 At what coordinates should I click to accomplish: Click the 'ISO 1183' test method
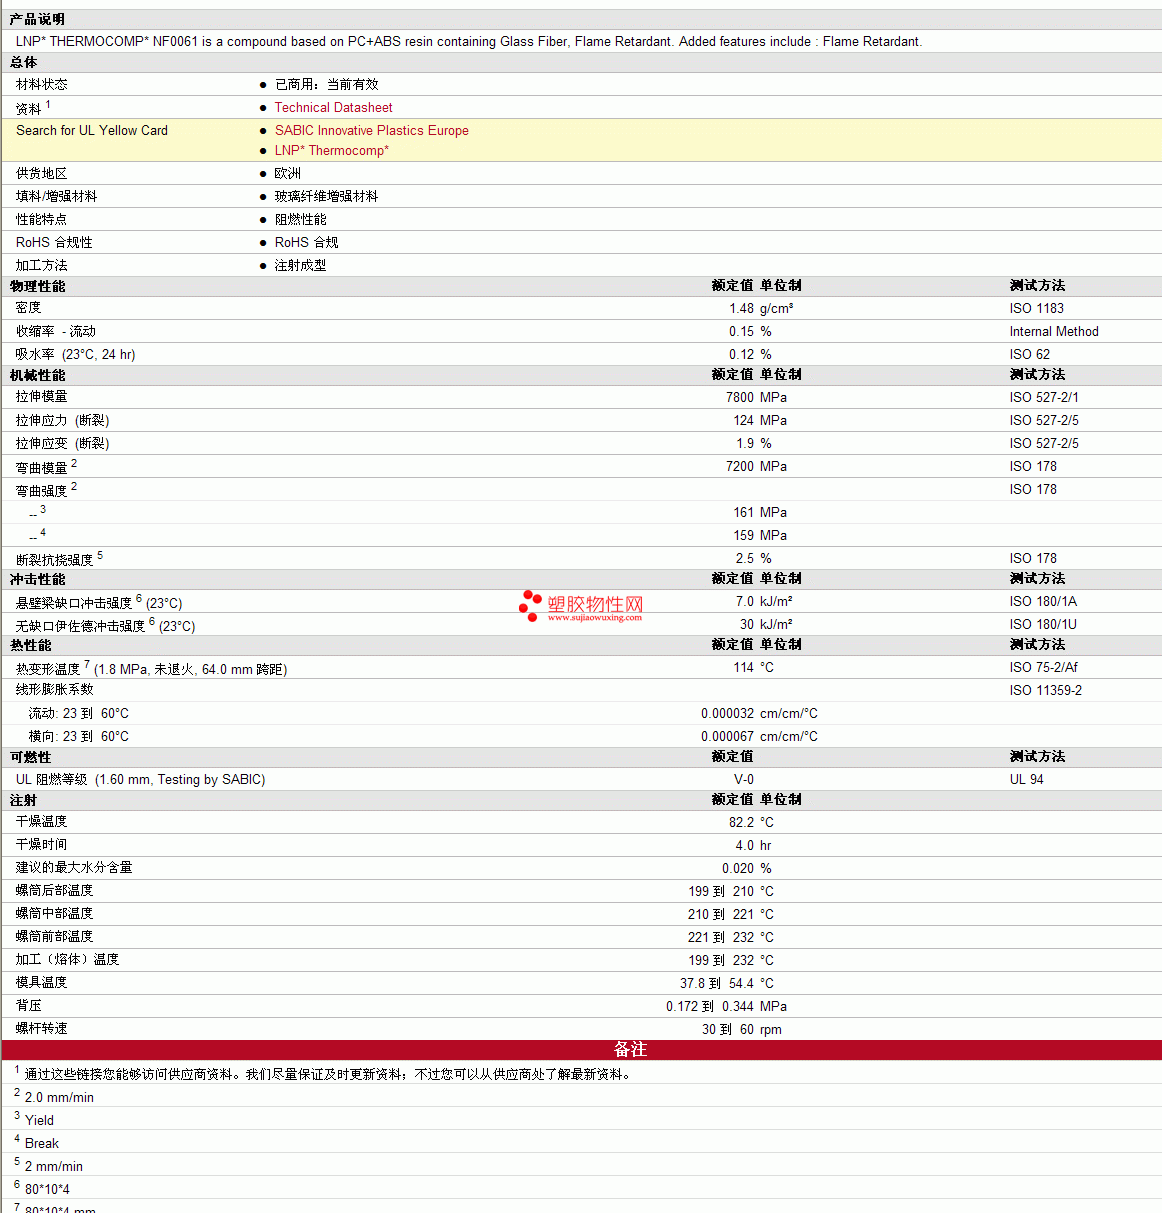click(1036, 309)
